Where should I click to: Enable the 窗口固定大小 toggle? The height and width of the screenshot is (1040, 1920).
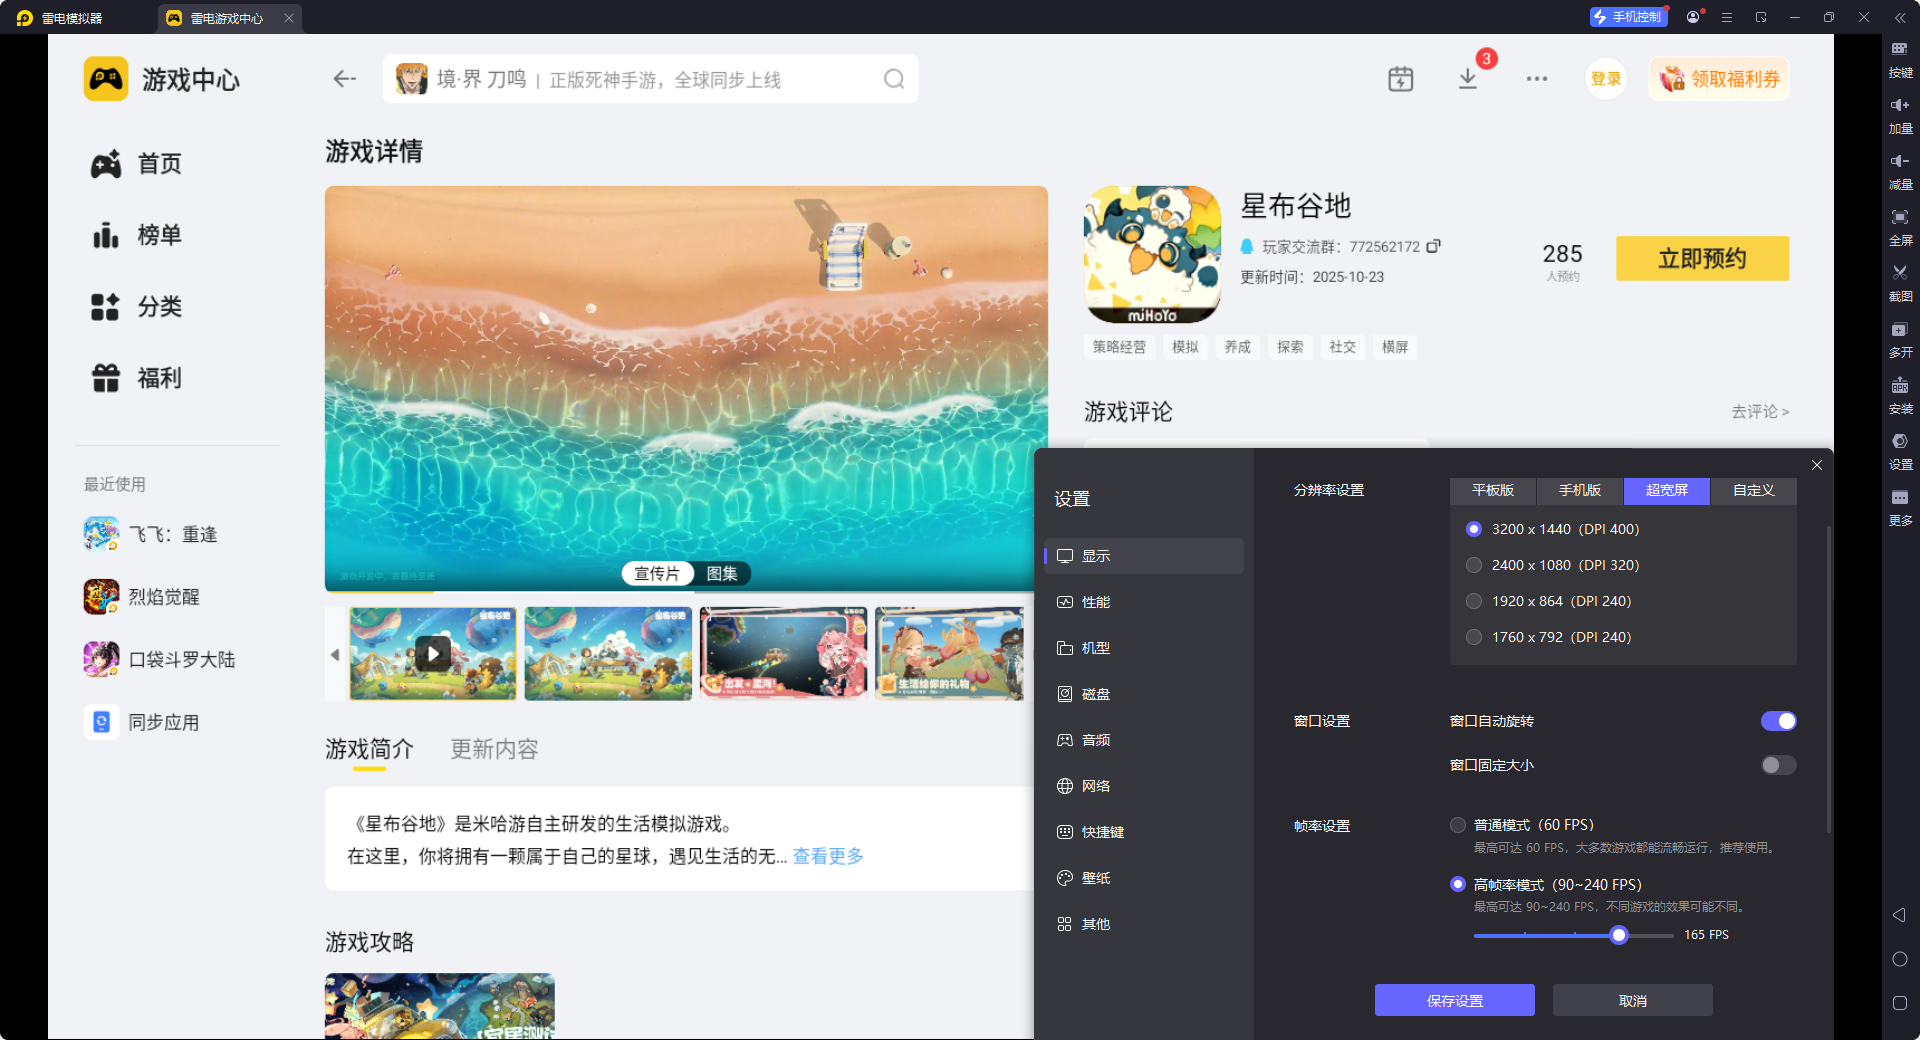pos(1777,765)
